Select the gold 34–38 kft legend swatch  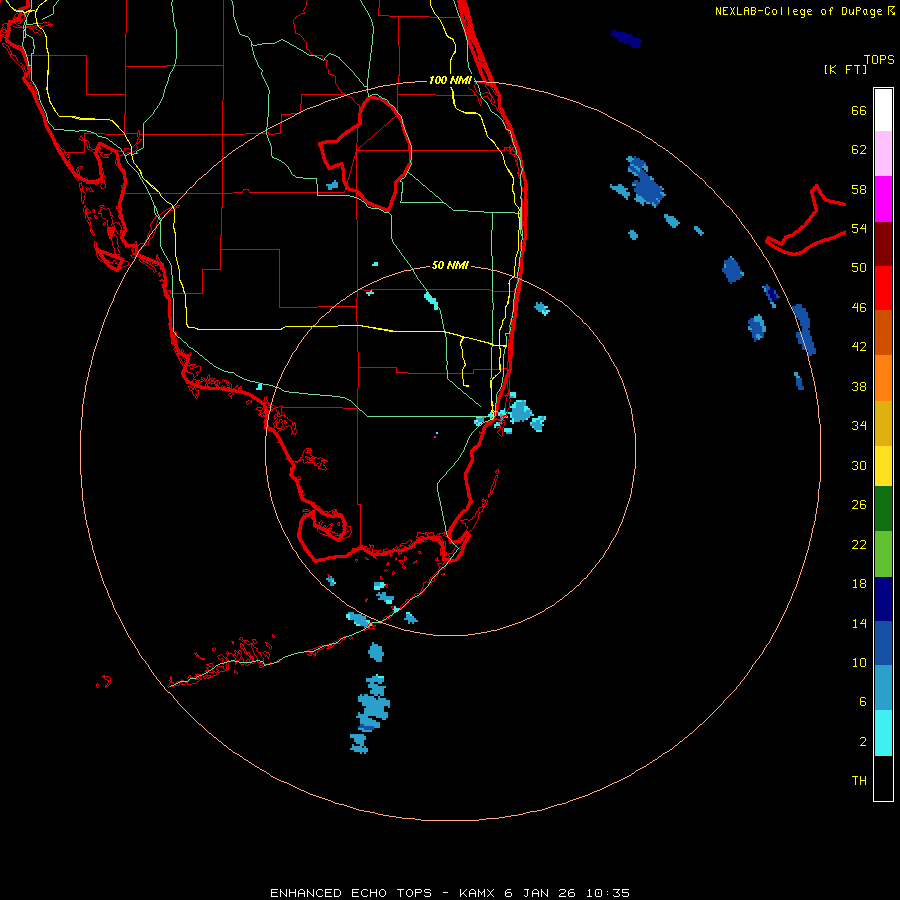pos(883,423)
